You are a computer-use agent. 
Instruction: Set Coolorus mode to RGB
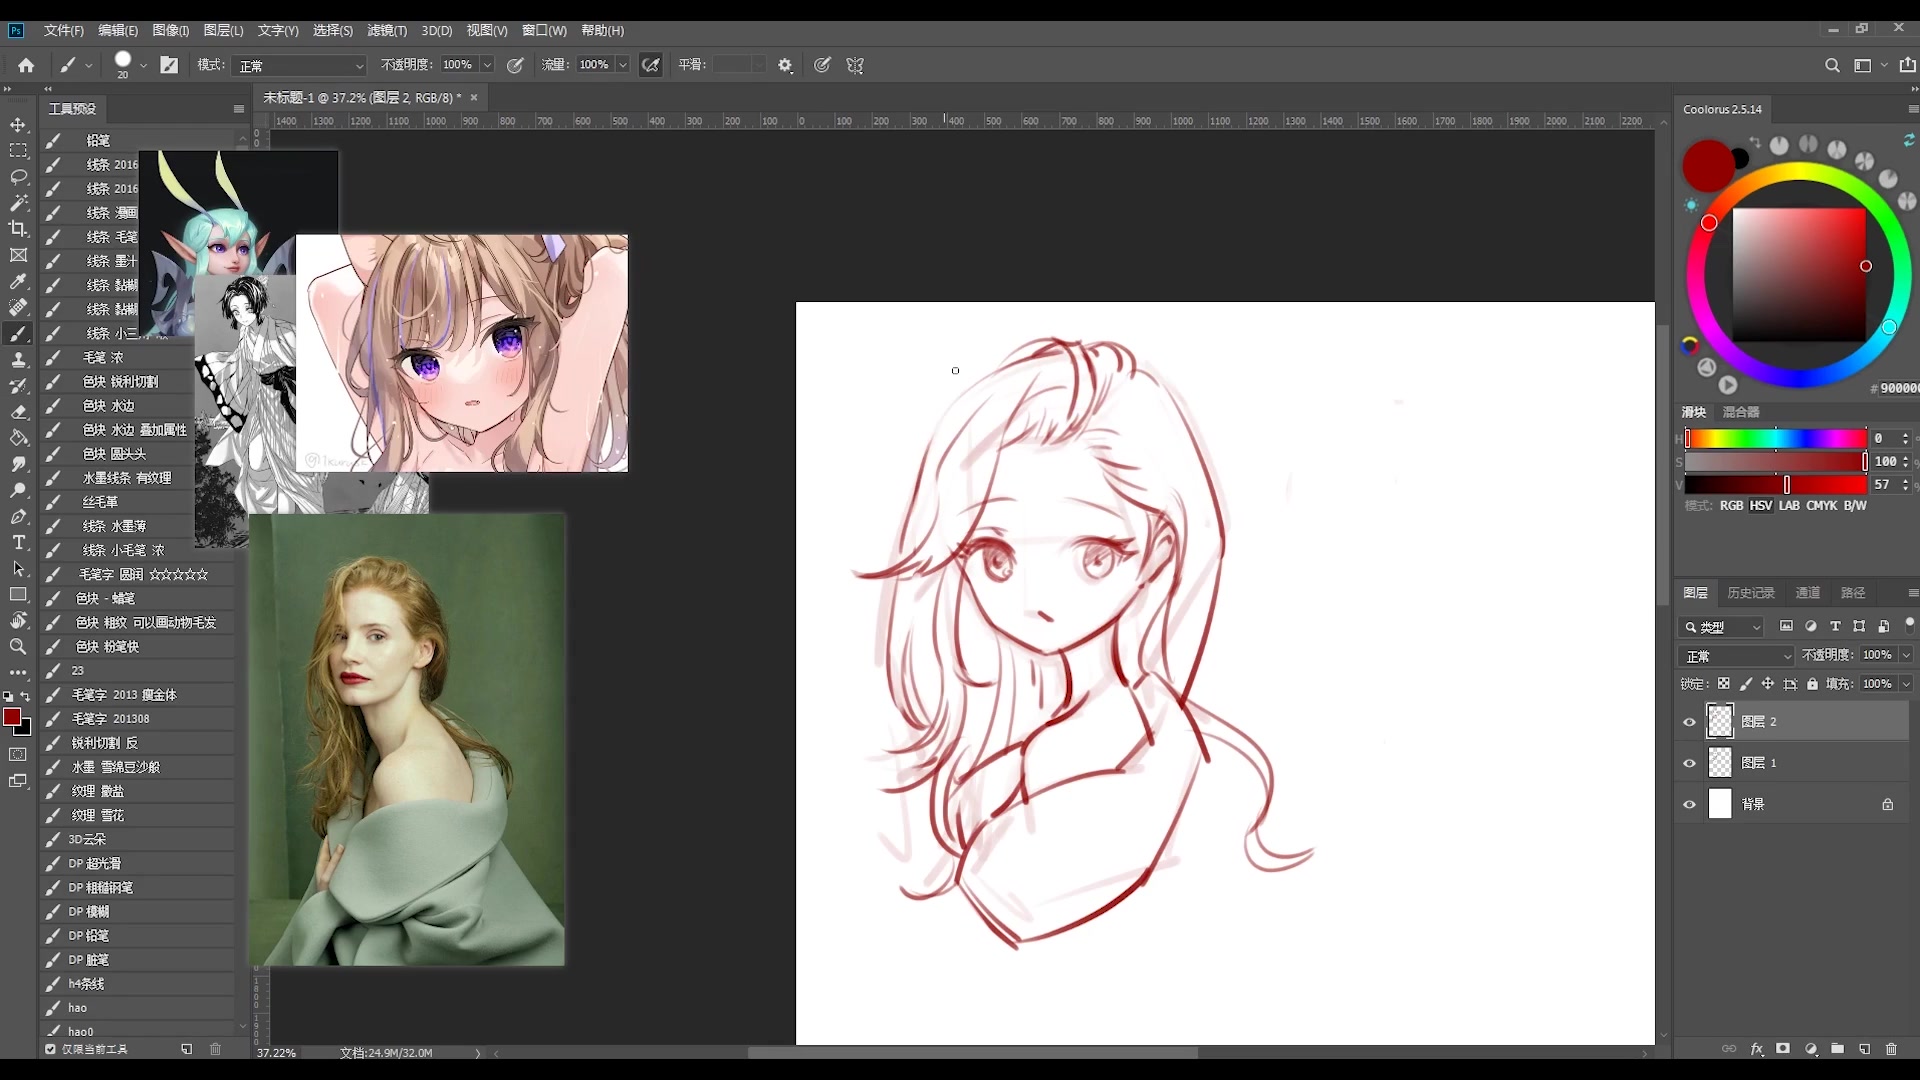pos(1731,506)
